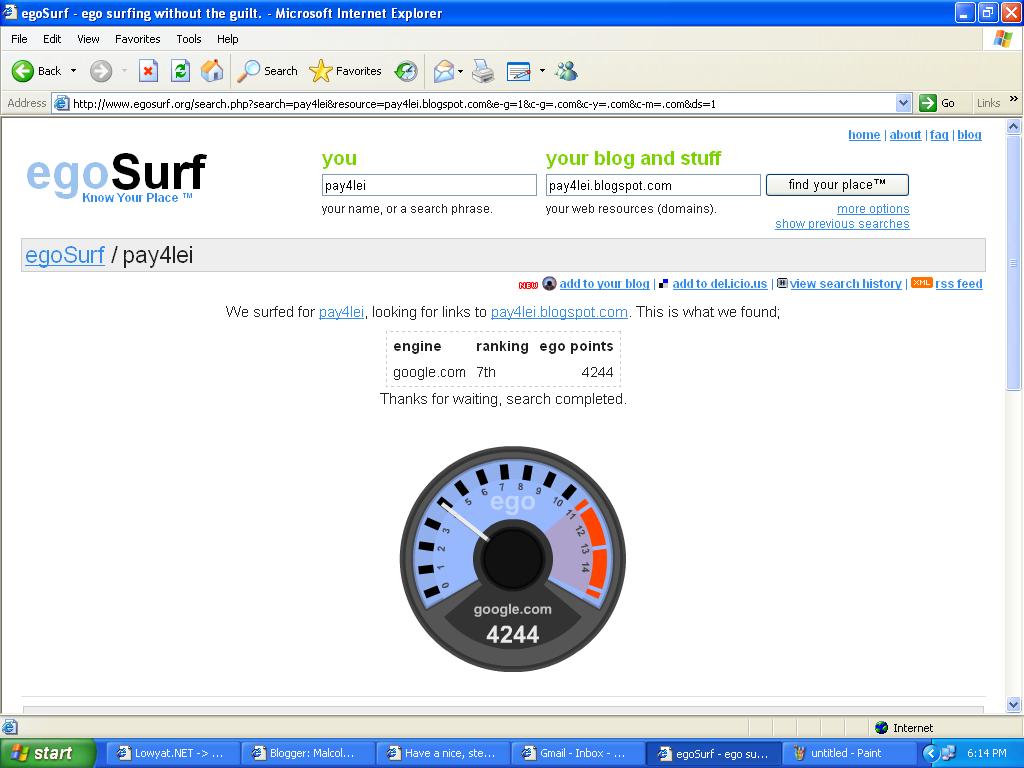Go to Home page icon
The width and height of the screenshot is (1024, 768).
click(212, 71)
